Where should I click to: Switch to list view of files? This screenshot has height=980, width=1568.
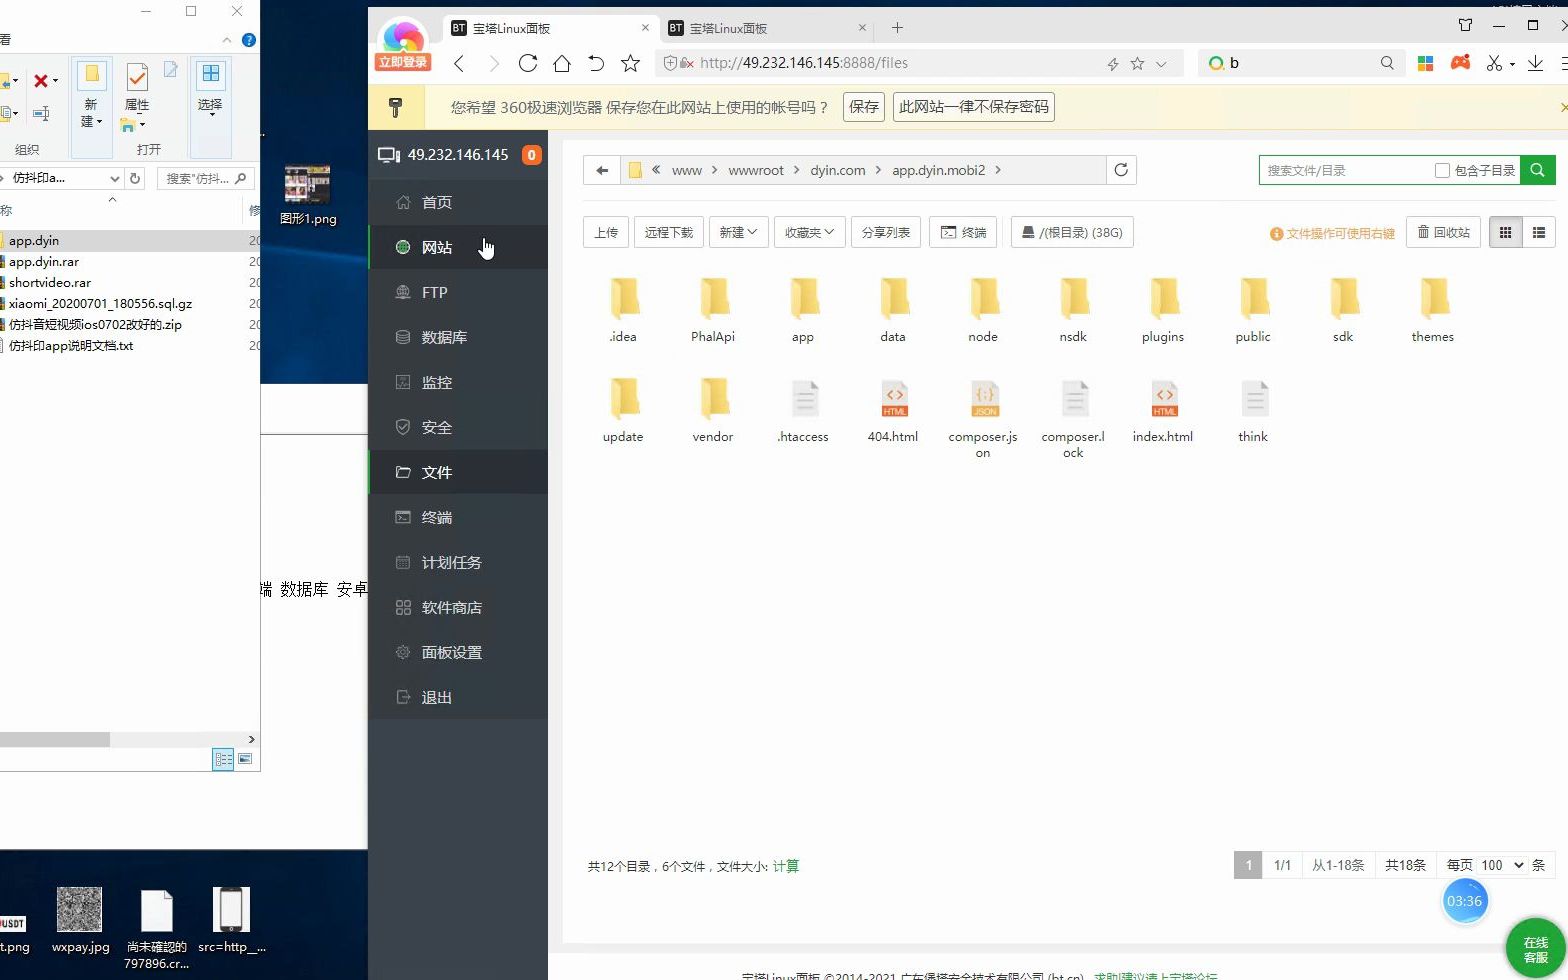pos(1539,233)
